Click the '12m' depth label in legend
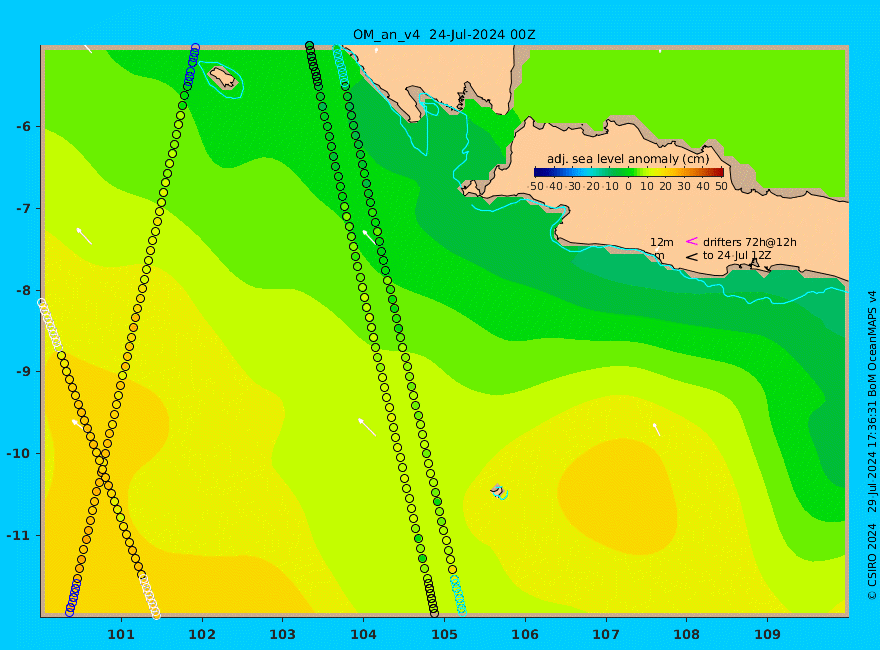880x650 pixels. coord(662,242)
